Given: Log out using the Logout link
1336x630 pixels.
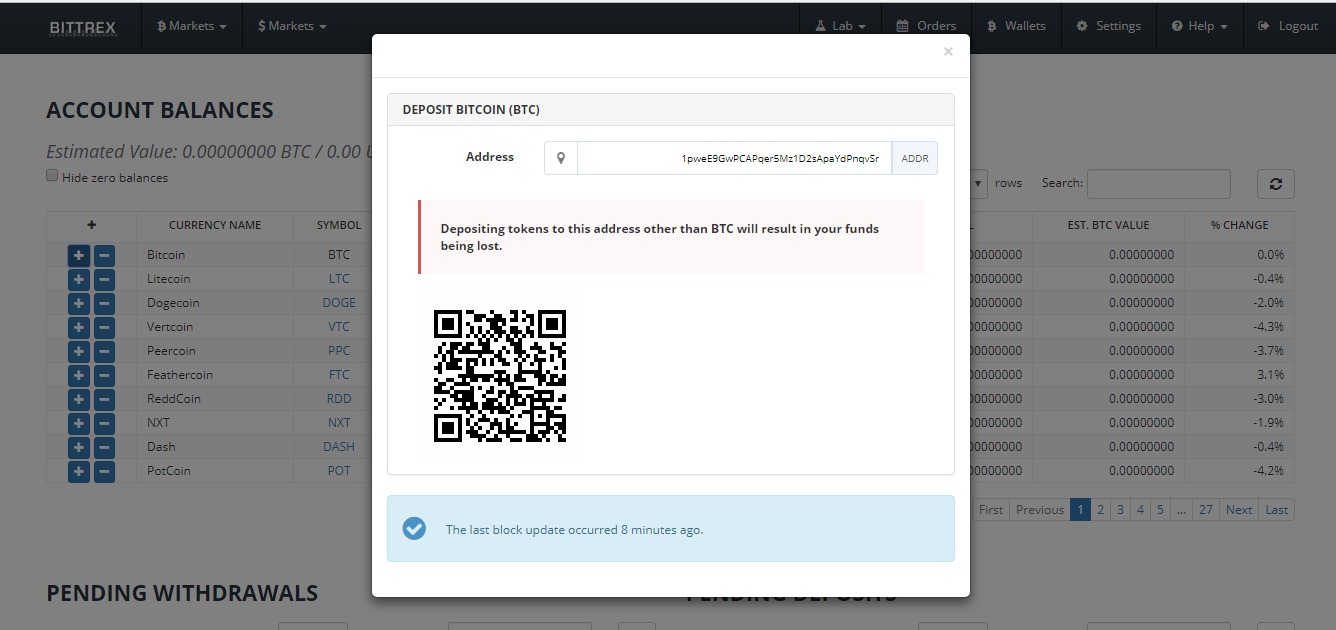Looking at the screenshot, I should click(x=1288, y=26).
